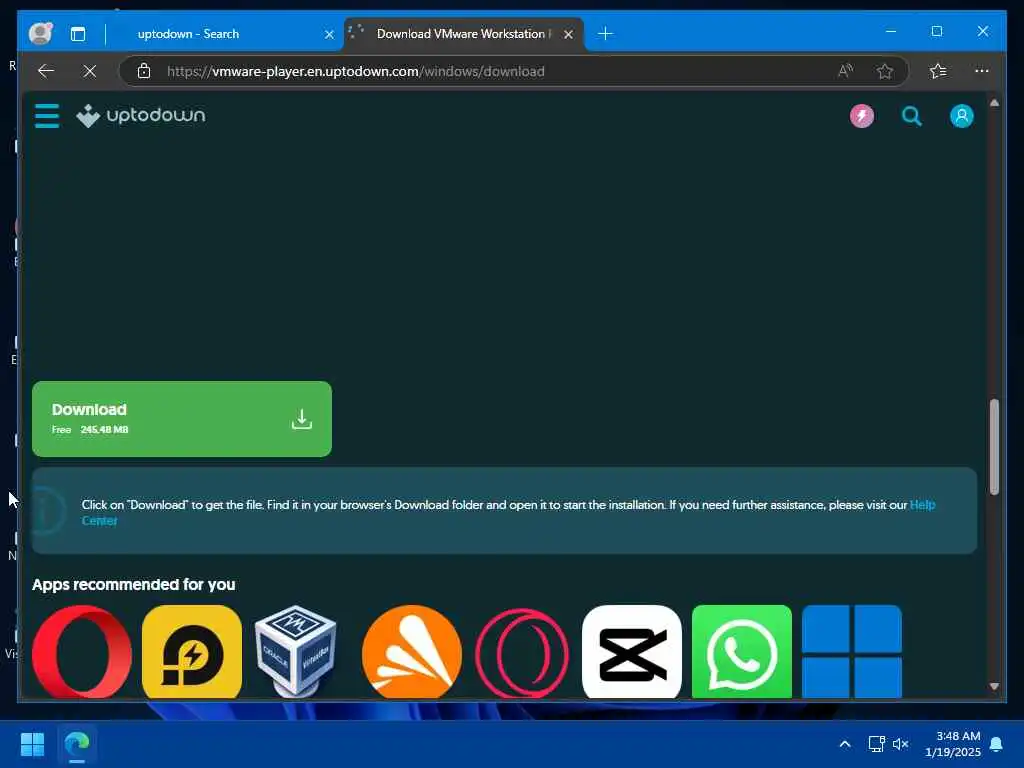Click the muted volume tray icon

click(x=901, y=744)
